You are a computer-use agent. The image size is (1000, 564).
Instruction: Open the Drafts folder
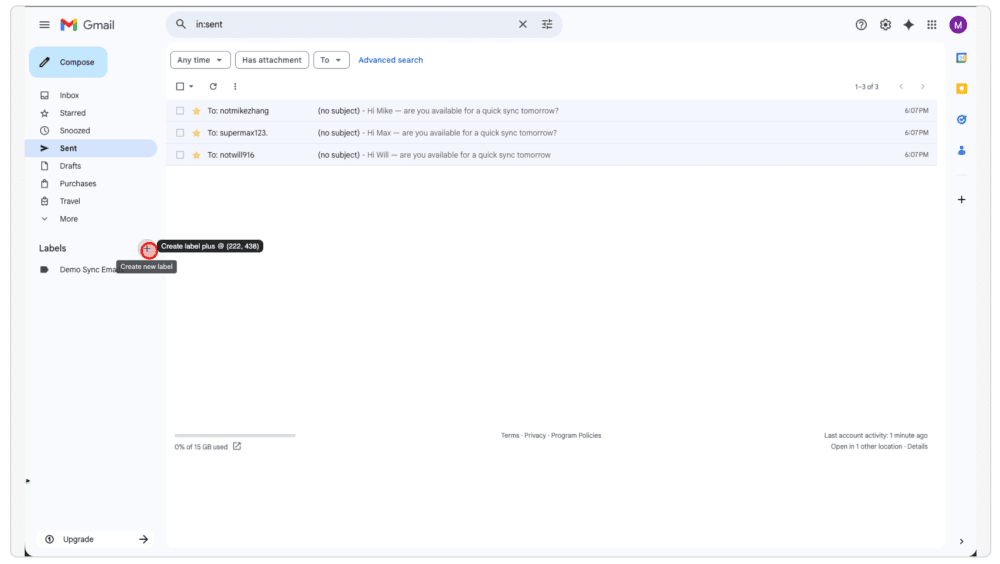[70, 166]
